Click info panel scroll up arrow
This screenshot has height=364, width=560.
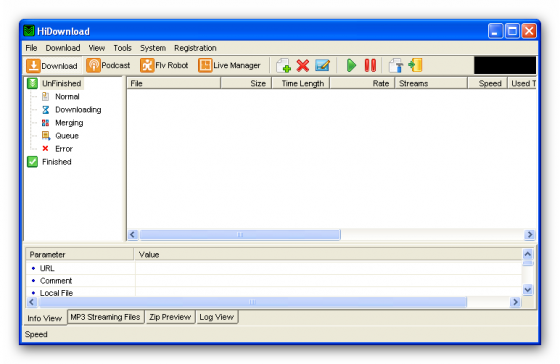(x=528, y=254)
